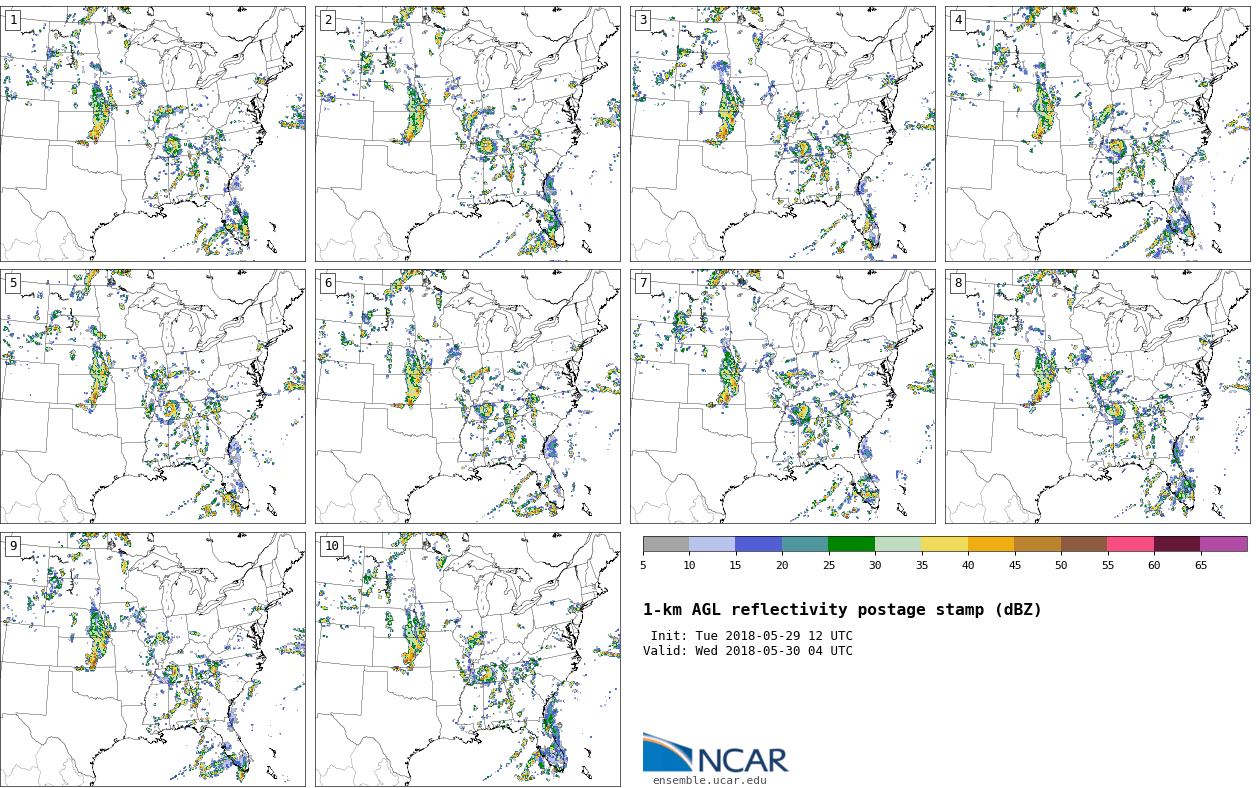Viewport: 1260px width, 788px height.
Task: Pick the dark green 25–30 dBZ swatch
Action: click(851, 544)
